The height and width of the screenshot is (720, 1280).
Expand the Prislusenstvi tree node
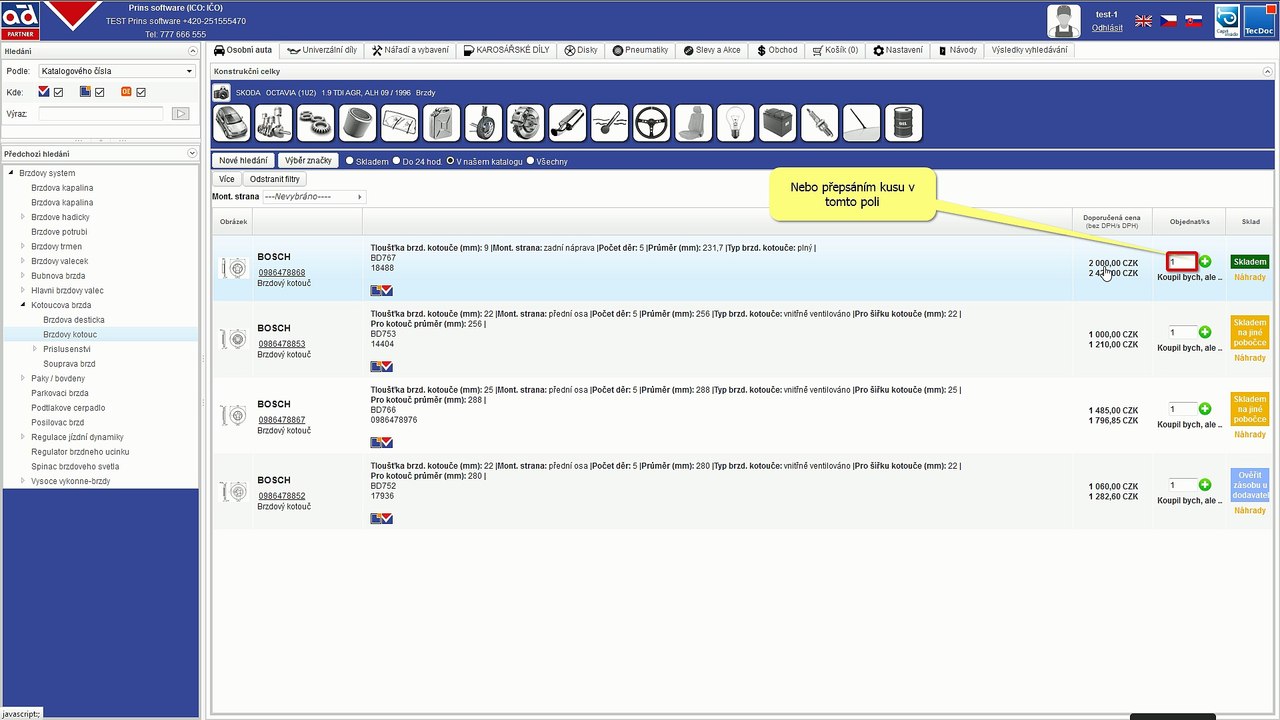pyautogui.click(x=35, y=349)
